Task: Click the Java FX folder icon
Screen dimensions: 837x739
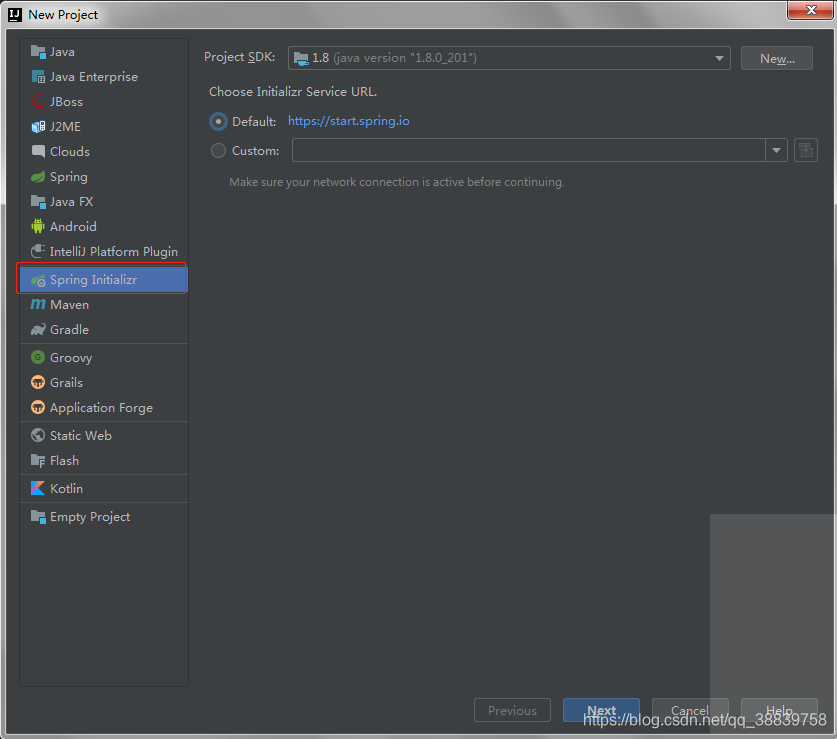Action: [38, 202]
